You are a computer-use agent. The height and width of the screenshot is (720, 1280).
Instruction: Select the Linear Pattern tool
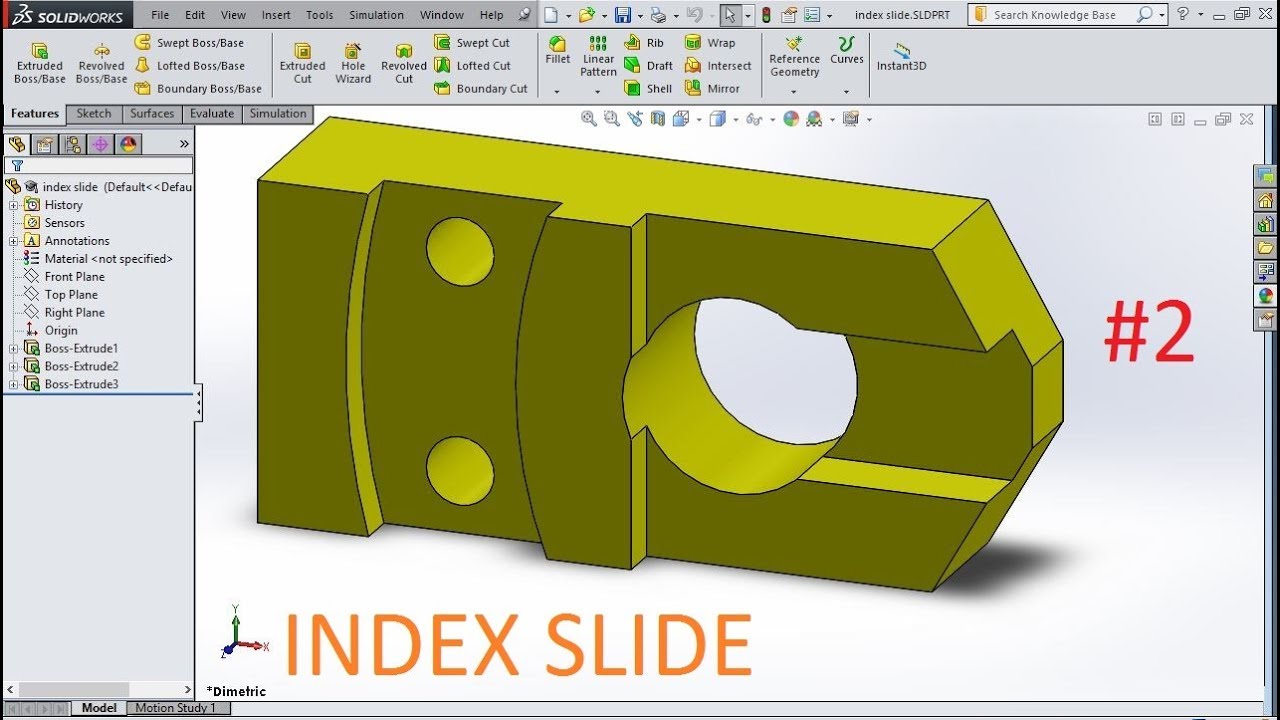coord(598,56)
